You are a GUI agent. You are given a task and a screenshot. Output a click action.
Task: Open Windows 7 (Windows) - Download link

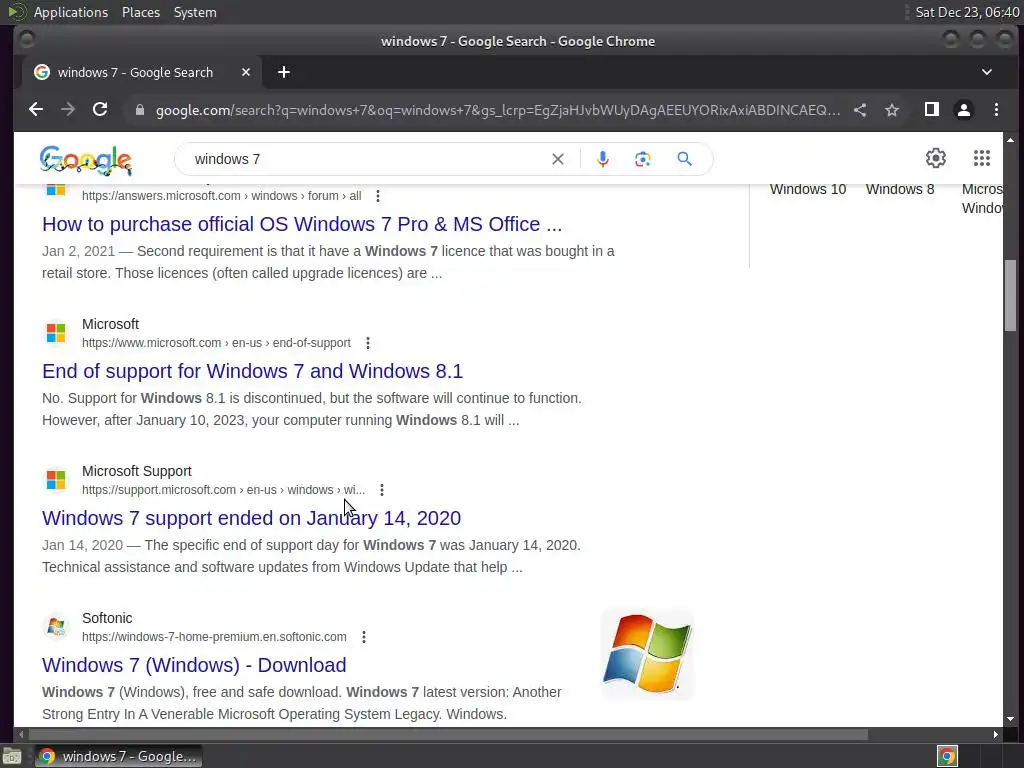click(x=194, y=665)
